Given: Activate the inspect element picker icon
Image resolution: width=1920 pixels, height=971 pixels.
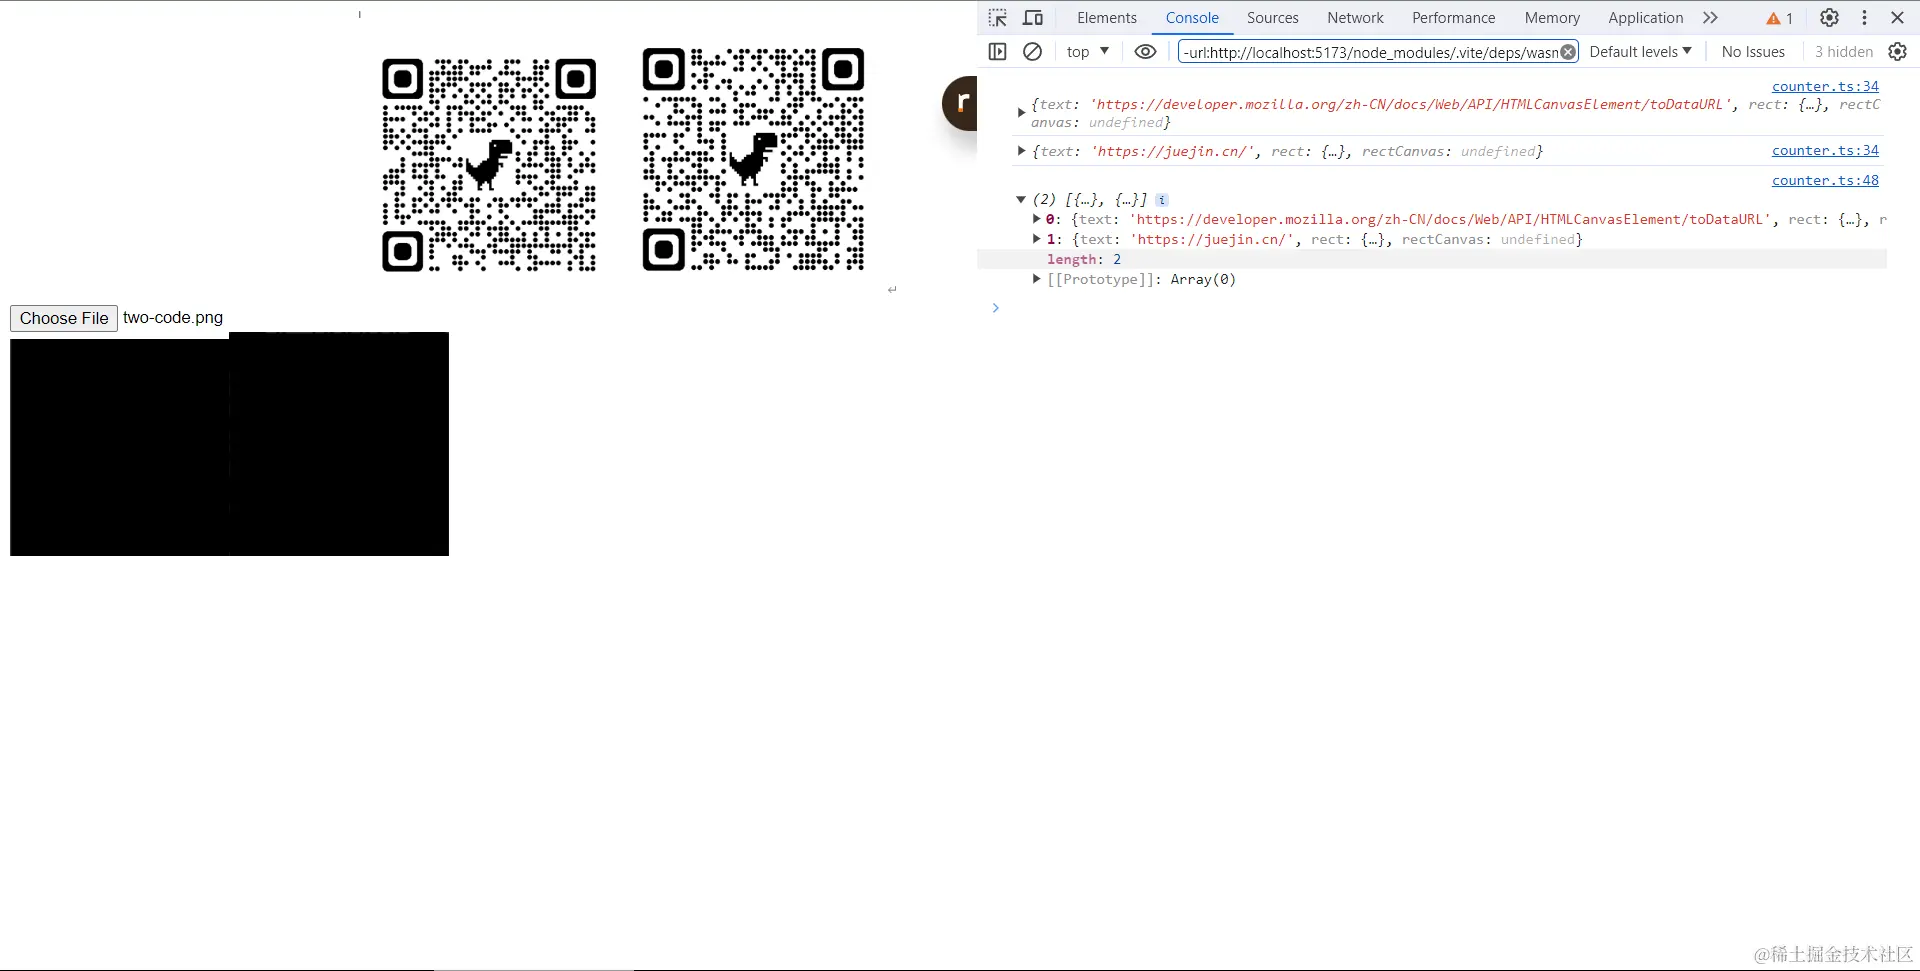Looking at the screenshot, I should click(997, 18).
